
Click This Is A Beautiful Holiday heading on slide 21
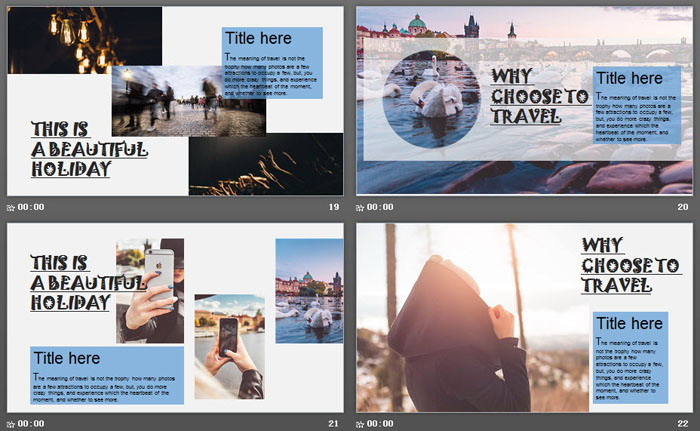tap(74, 283)
